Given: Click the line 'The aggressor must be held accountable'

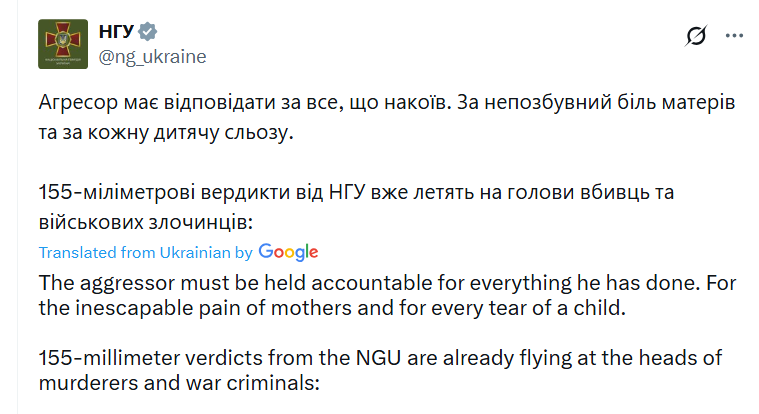Looking at the screenshot, I should [x=387, y=283].
